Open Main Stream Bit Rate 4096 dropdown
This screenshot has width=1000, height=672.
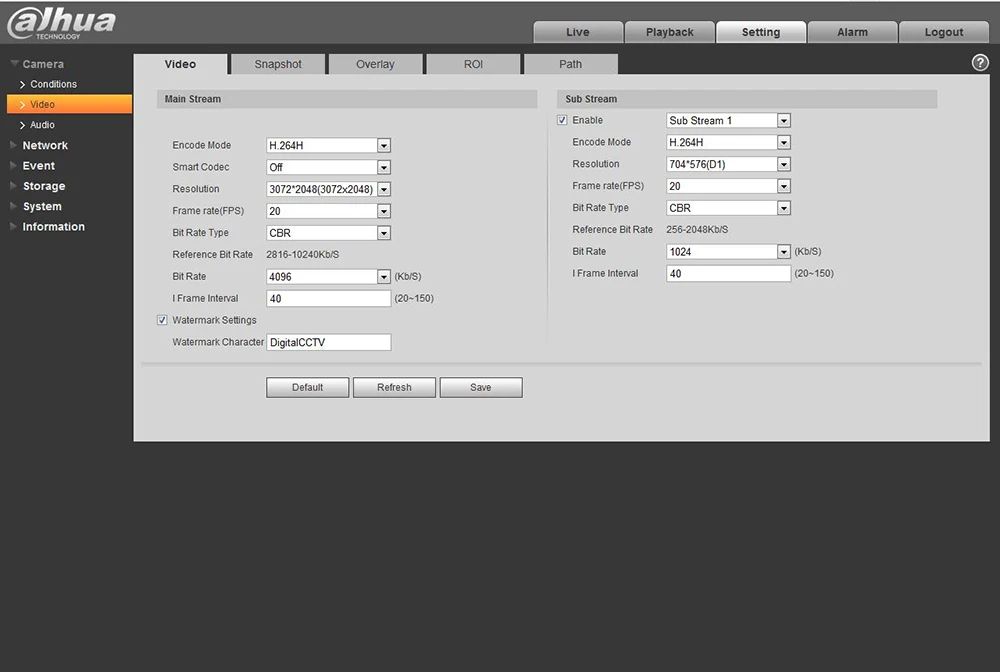(x=328, y=277)
